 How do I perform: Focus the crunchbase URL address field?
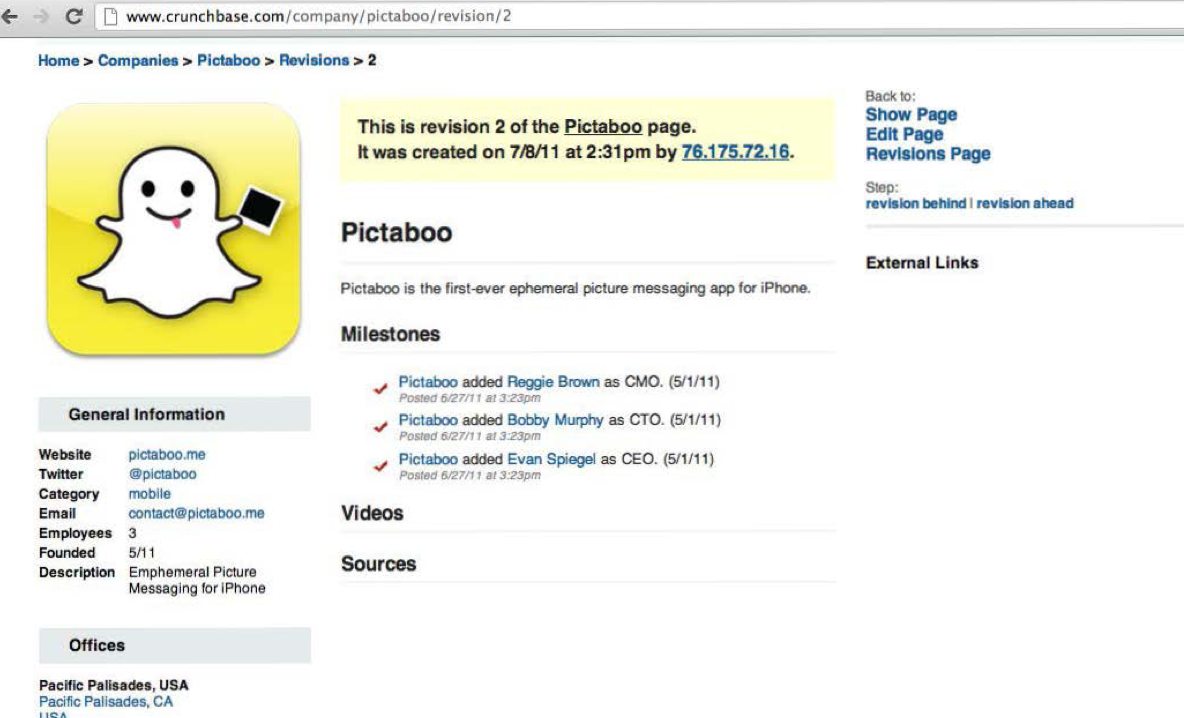tap(400, 16)
